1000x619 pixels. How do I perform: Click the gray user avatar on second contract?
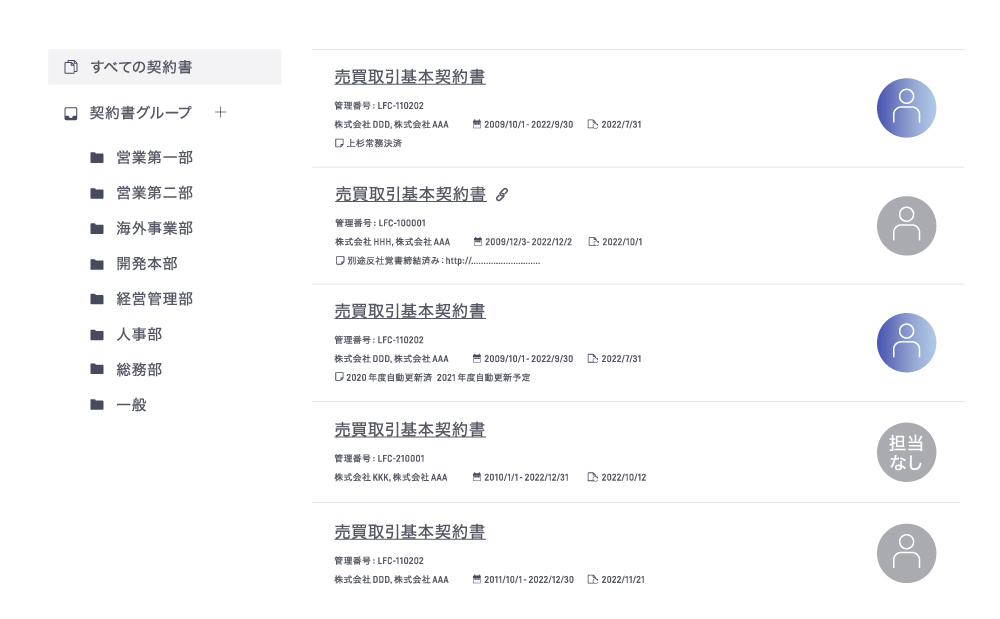pyautogui.click(x=906, y=226)
